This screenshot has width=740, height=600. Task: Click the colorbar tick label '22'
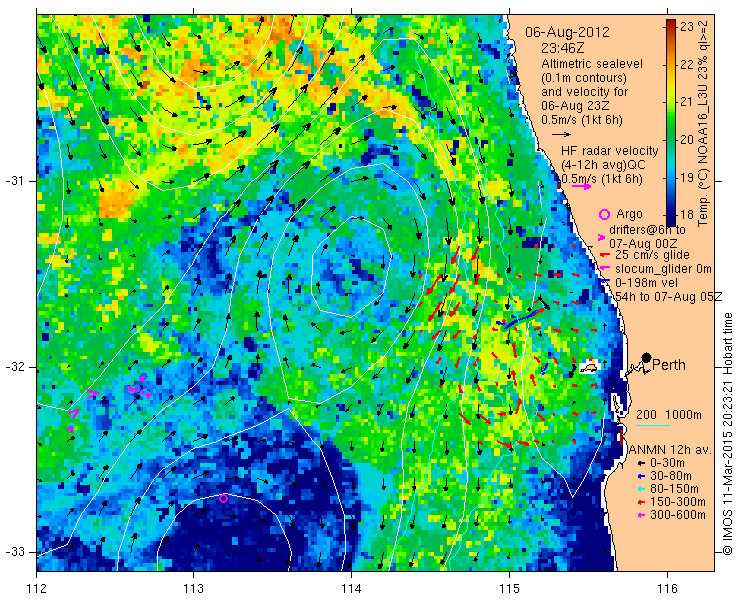click(x=687, y=65)
